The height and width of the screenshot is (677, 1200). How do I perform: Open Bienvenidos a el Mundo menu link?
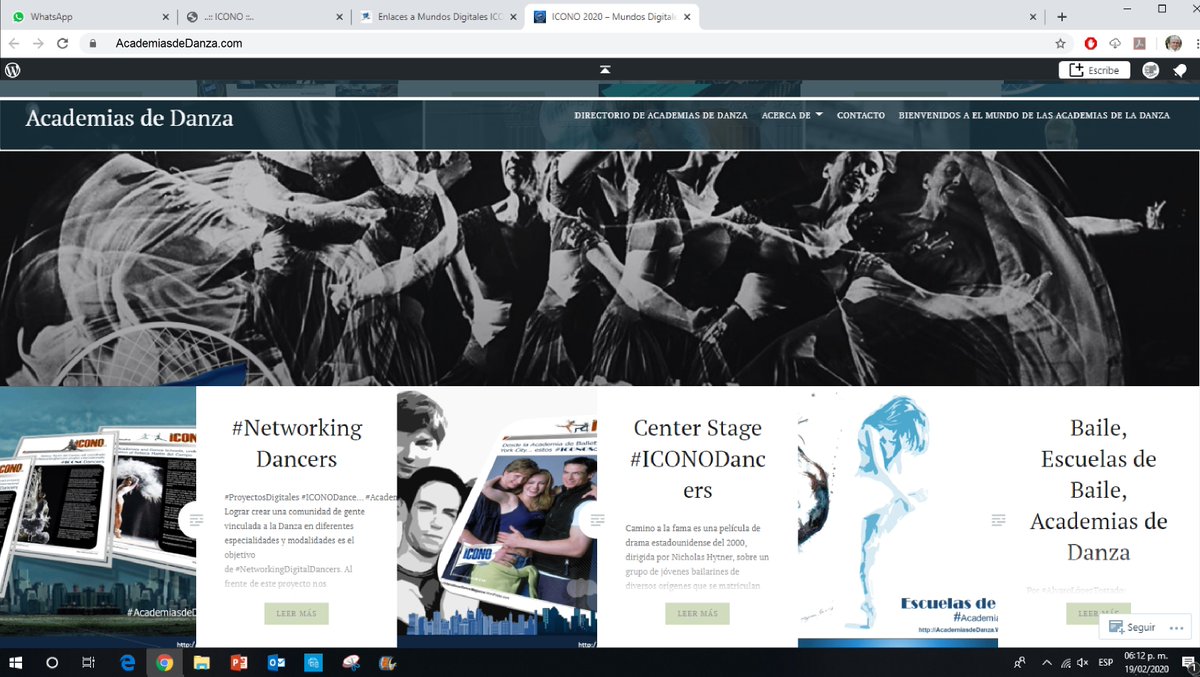tap(1034, 115)
